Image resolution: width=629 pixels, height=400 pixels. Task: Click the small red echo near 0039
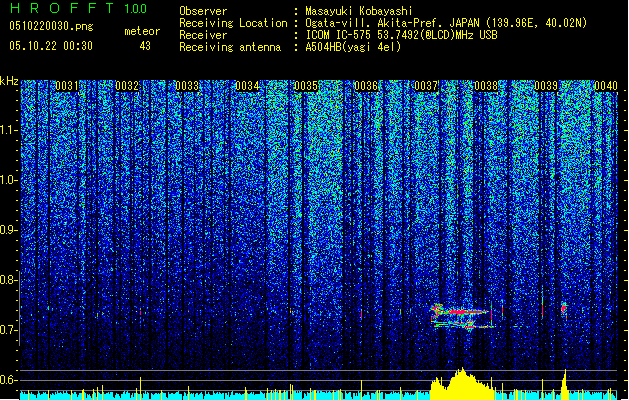click(564, 308)
